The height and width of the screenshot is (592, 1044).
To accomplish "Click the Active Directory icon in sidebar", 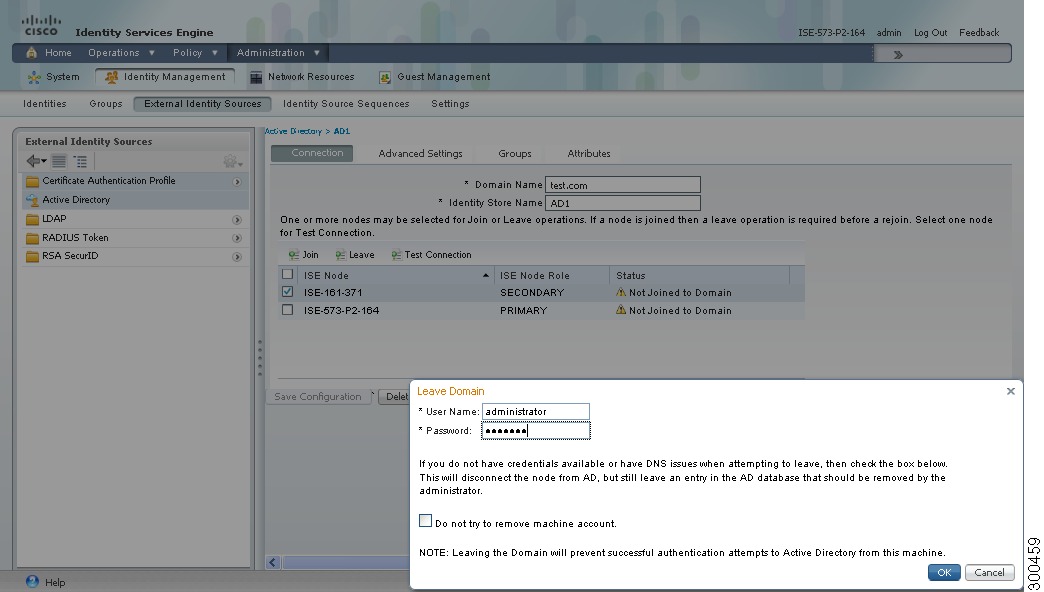I will coord(32,200).
